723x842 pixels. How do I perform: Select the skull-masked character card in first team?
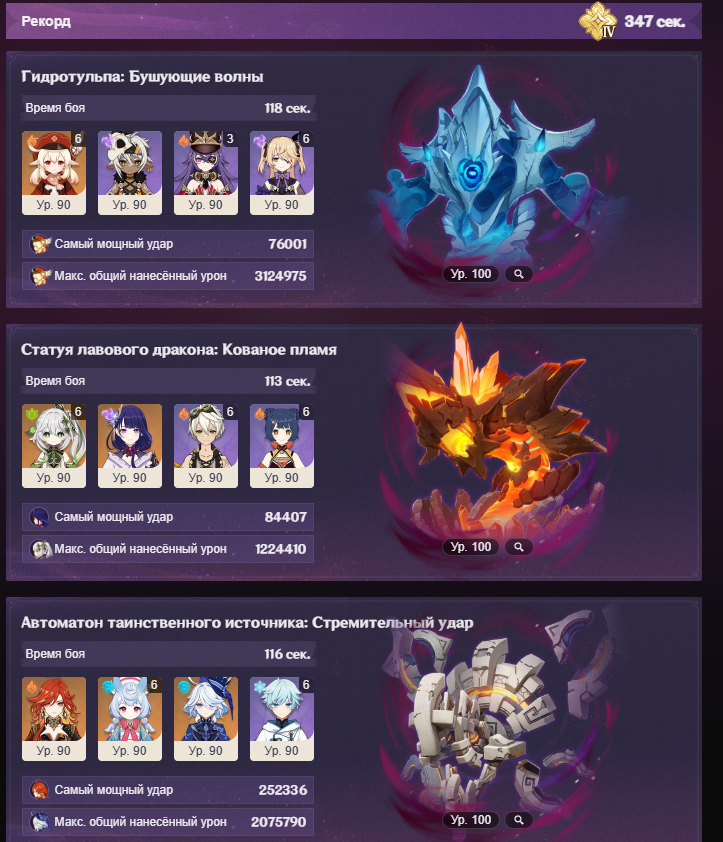point(130,173)
